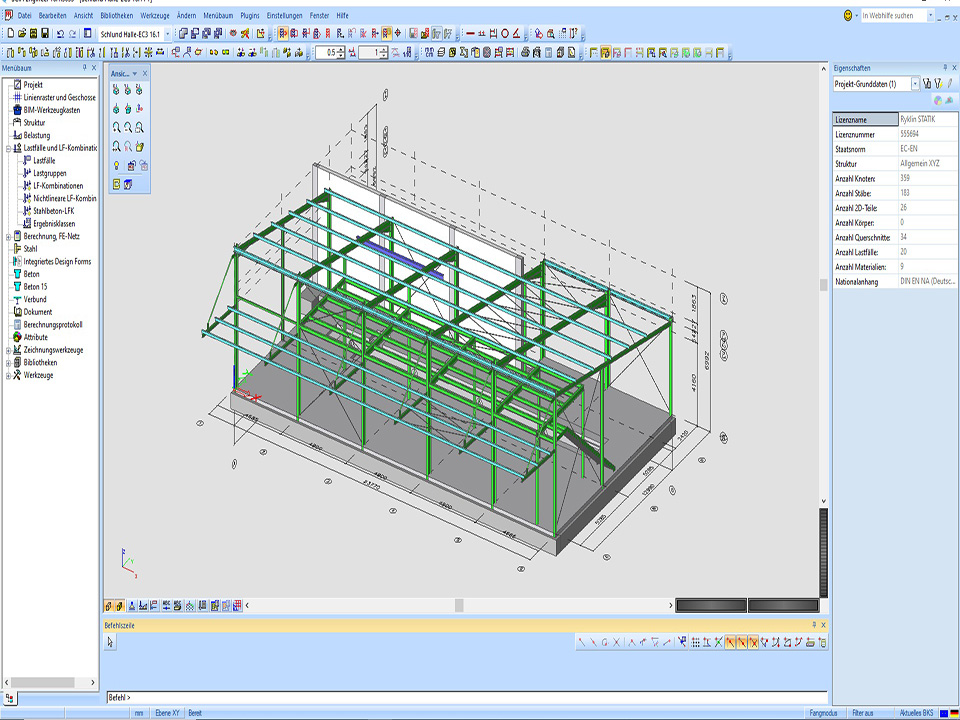Click the Save icon in the toolbar
Image resolution: width=960 pixels, height=720 pixels.
tap(45, 33)
